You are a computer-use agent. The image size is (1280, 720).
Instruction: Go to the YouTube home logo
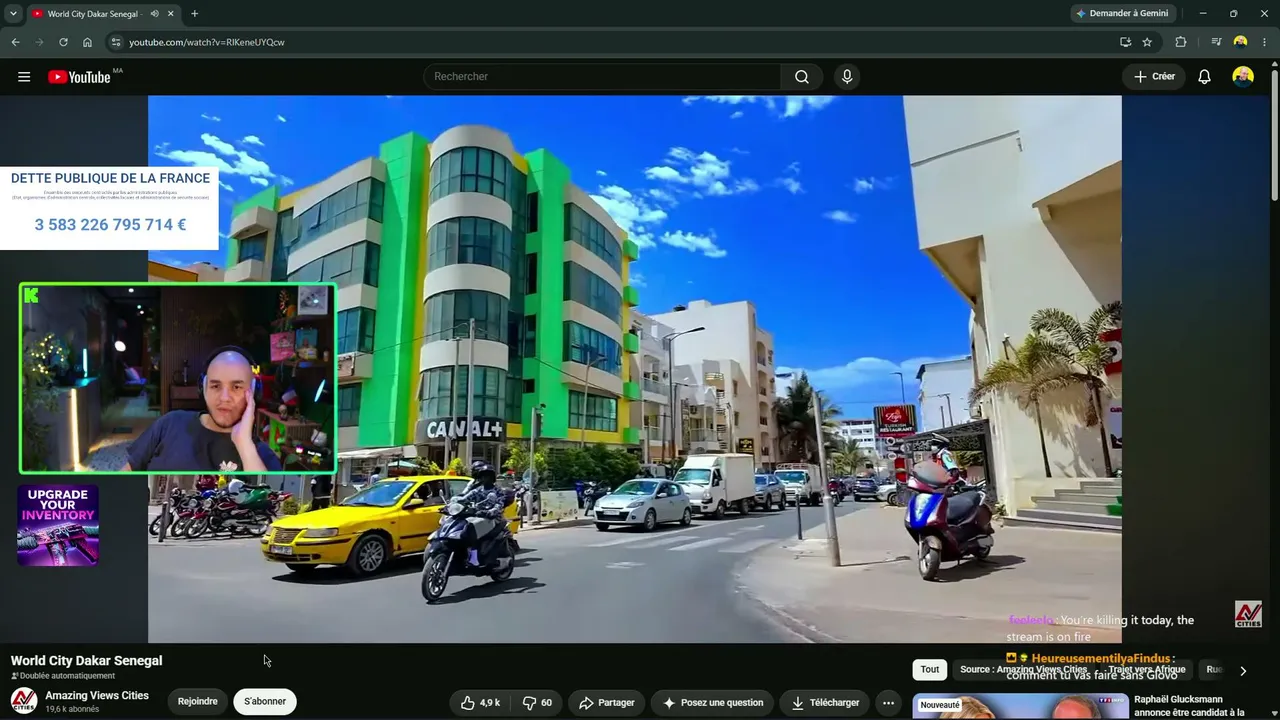[x=79, y=77]
